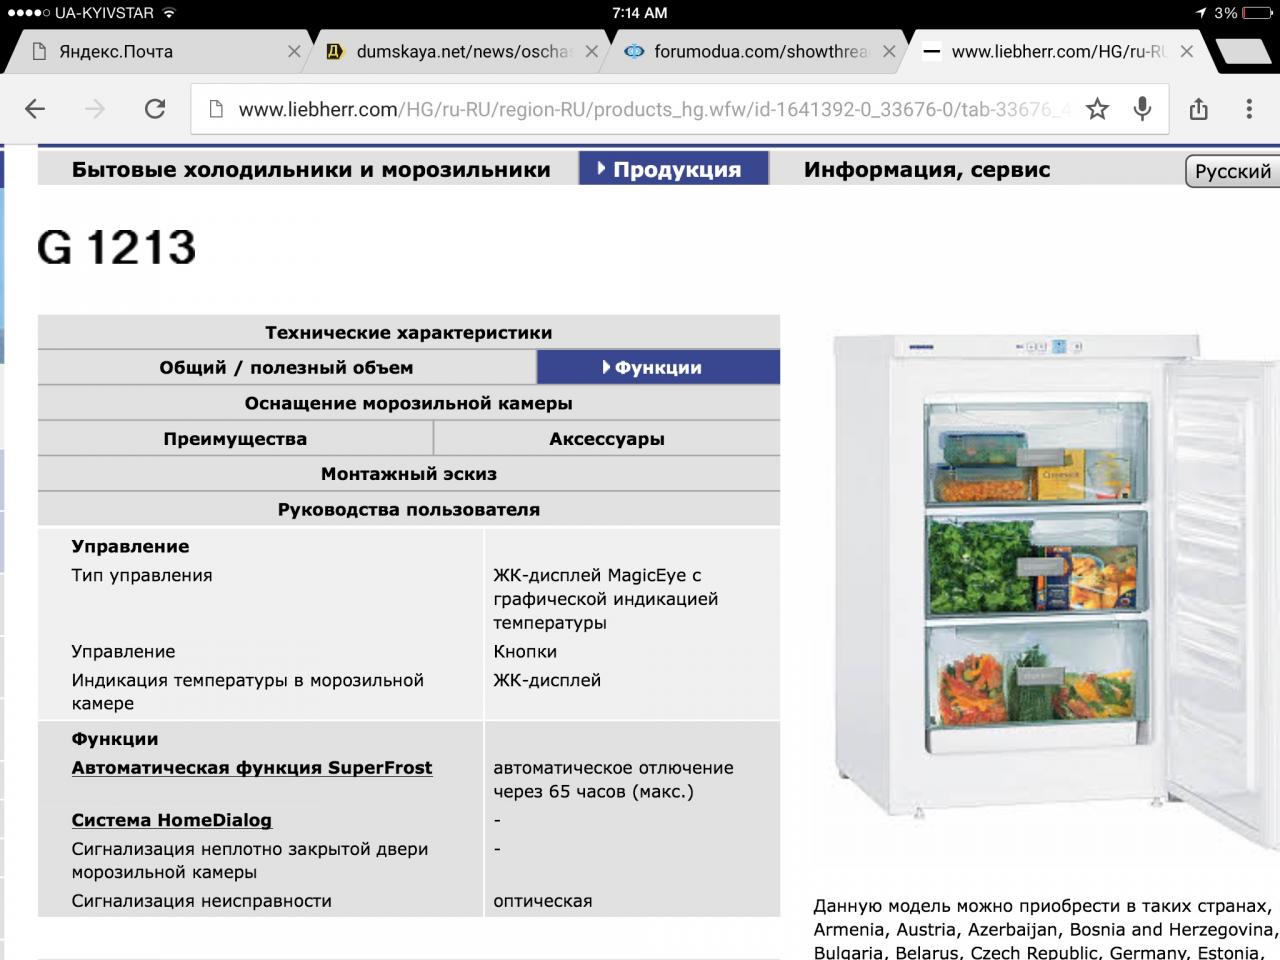The height and width of the screenshot is (960, 1280).
Task: Reload the current page
Action: (x=155, y=109)
